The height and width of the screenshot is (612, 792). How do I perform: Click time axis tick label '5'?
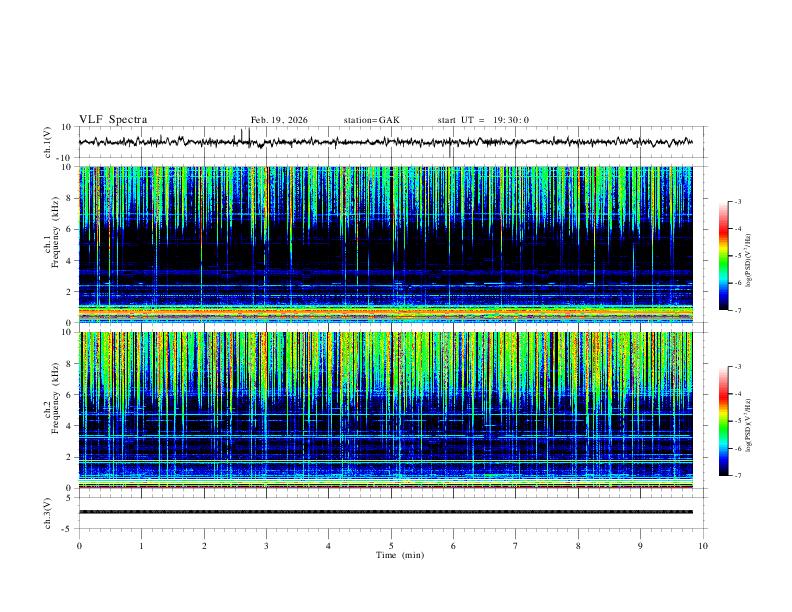tap(391, 546)
